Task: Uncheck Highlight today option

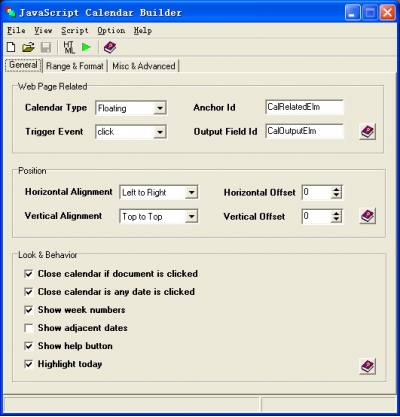Action: [29, 364]
